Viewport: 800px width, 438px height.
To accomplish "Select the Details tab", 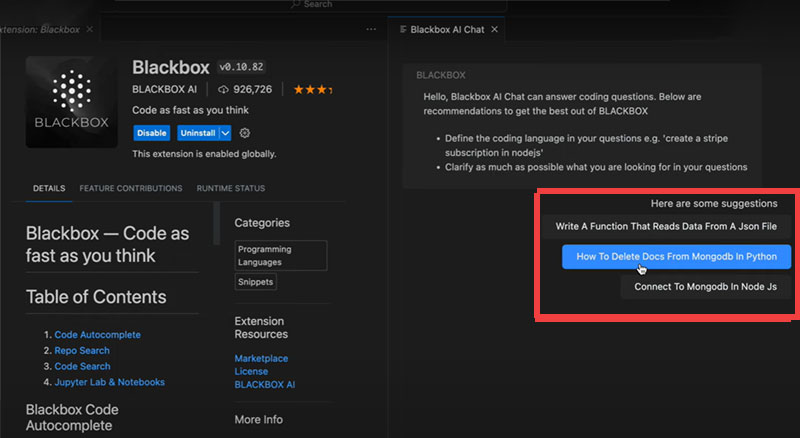I will pos(49,188).
